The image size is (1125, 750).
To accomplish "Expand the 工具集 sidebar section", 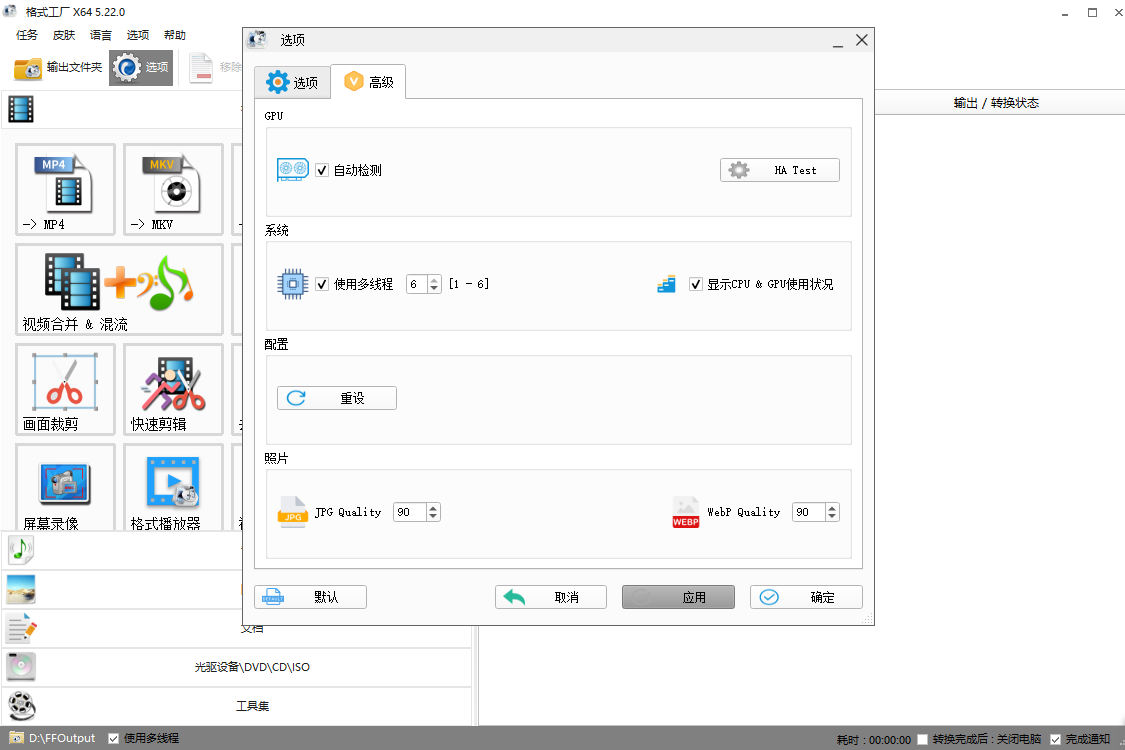I will (254, 705).
